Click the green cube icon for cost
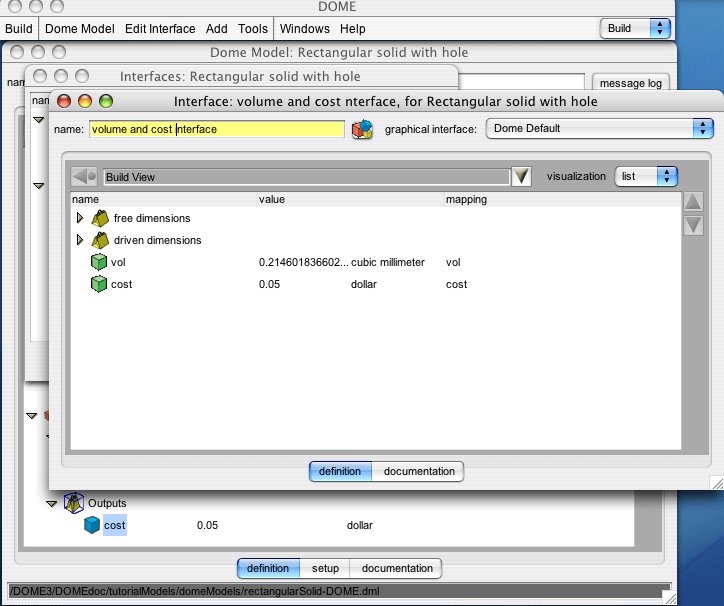This screenshot has height=606, width=724. pos(99,284)
